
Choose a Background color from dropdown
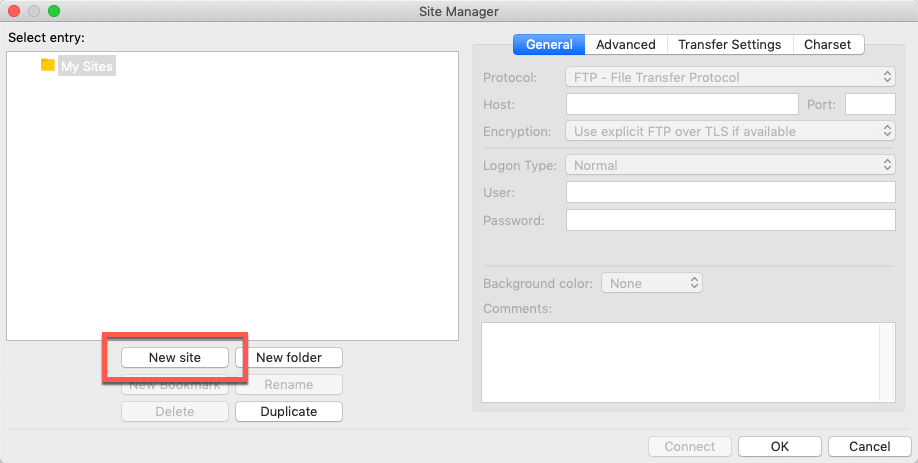(652, 283)
